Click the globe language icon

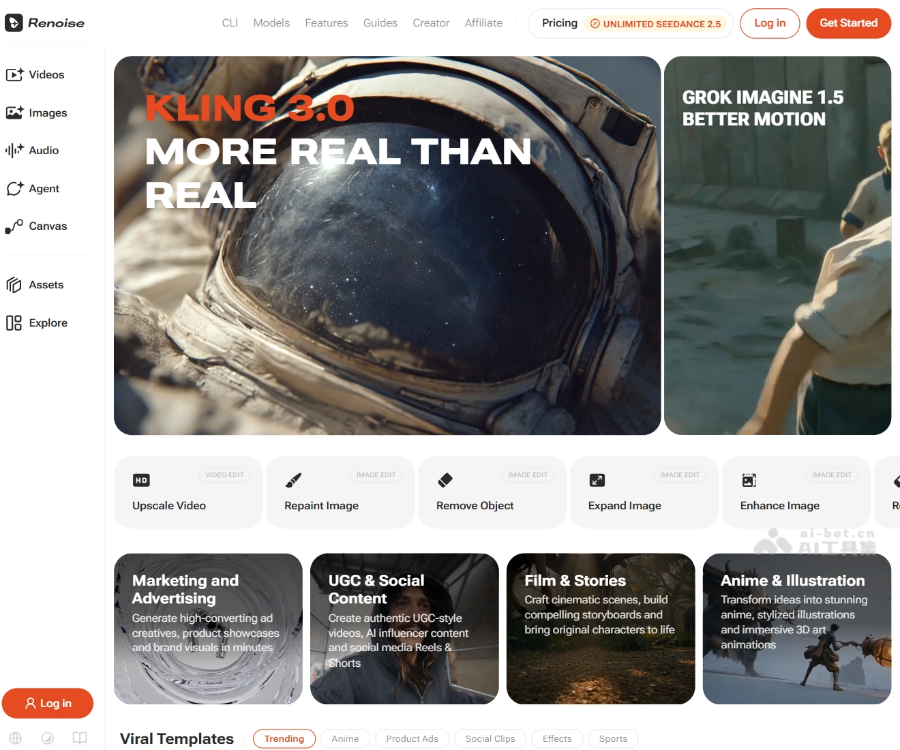pos(15,738)
